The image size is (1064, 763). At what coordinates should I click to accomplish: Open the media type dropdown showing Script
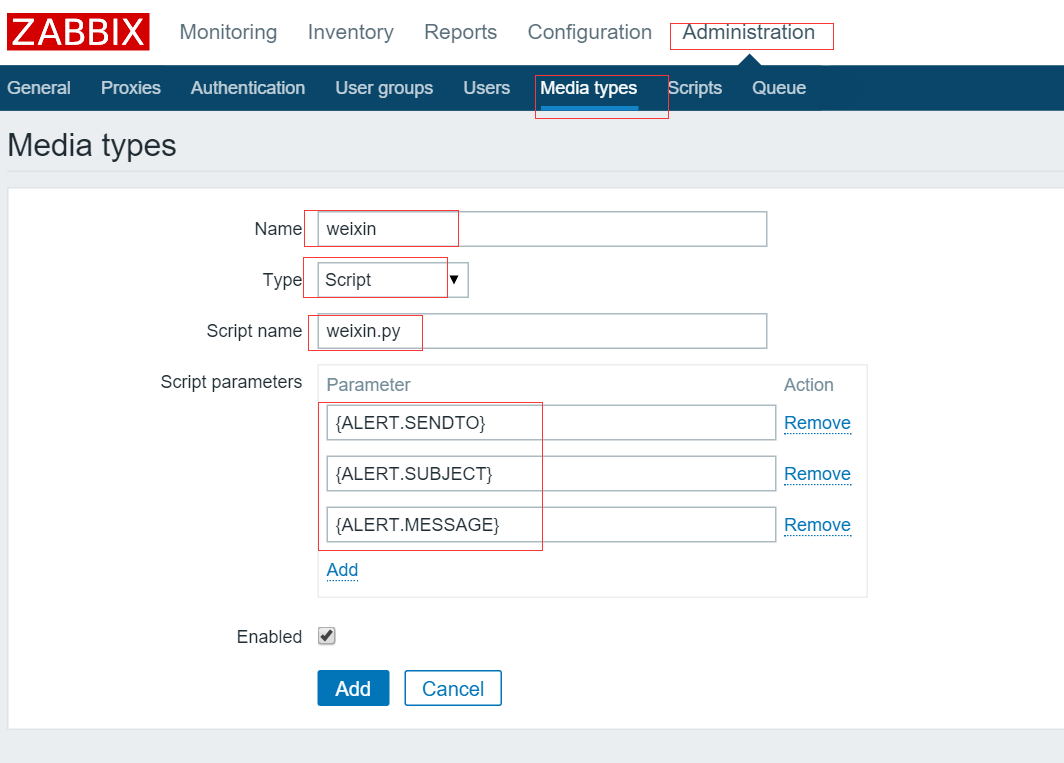pyautogui.click(x=456, y=279)
